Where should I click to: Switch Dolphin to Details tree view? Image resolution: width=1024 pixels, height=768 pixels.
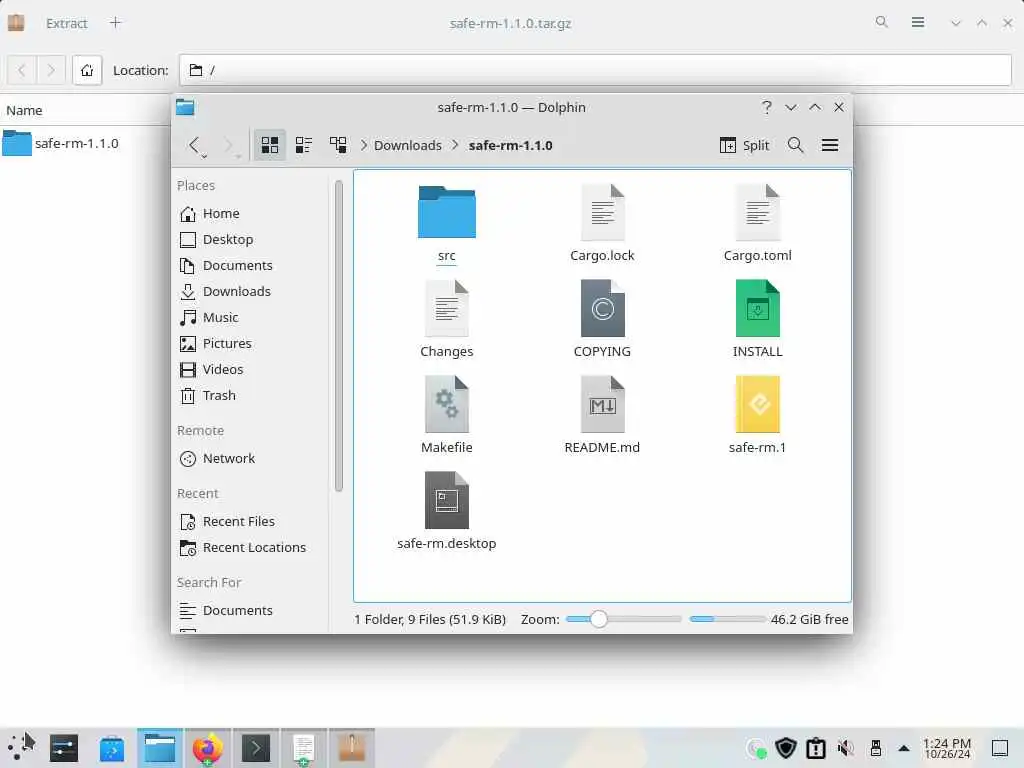338,145
